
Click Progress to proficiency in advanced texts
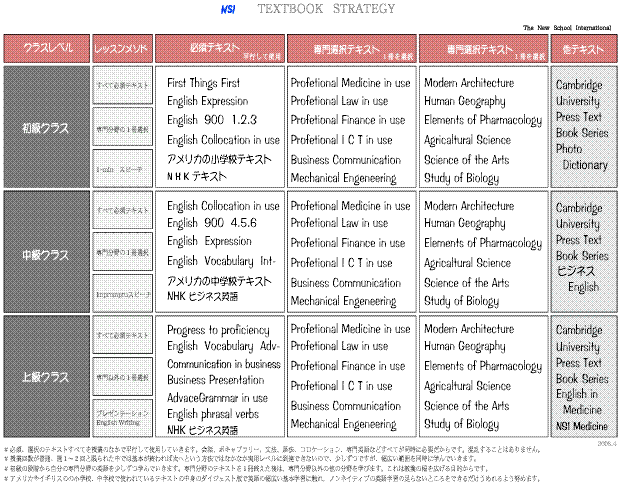218,330
